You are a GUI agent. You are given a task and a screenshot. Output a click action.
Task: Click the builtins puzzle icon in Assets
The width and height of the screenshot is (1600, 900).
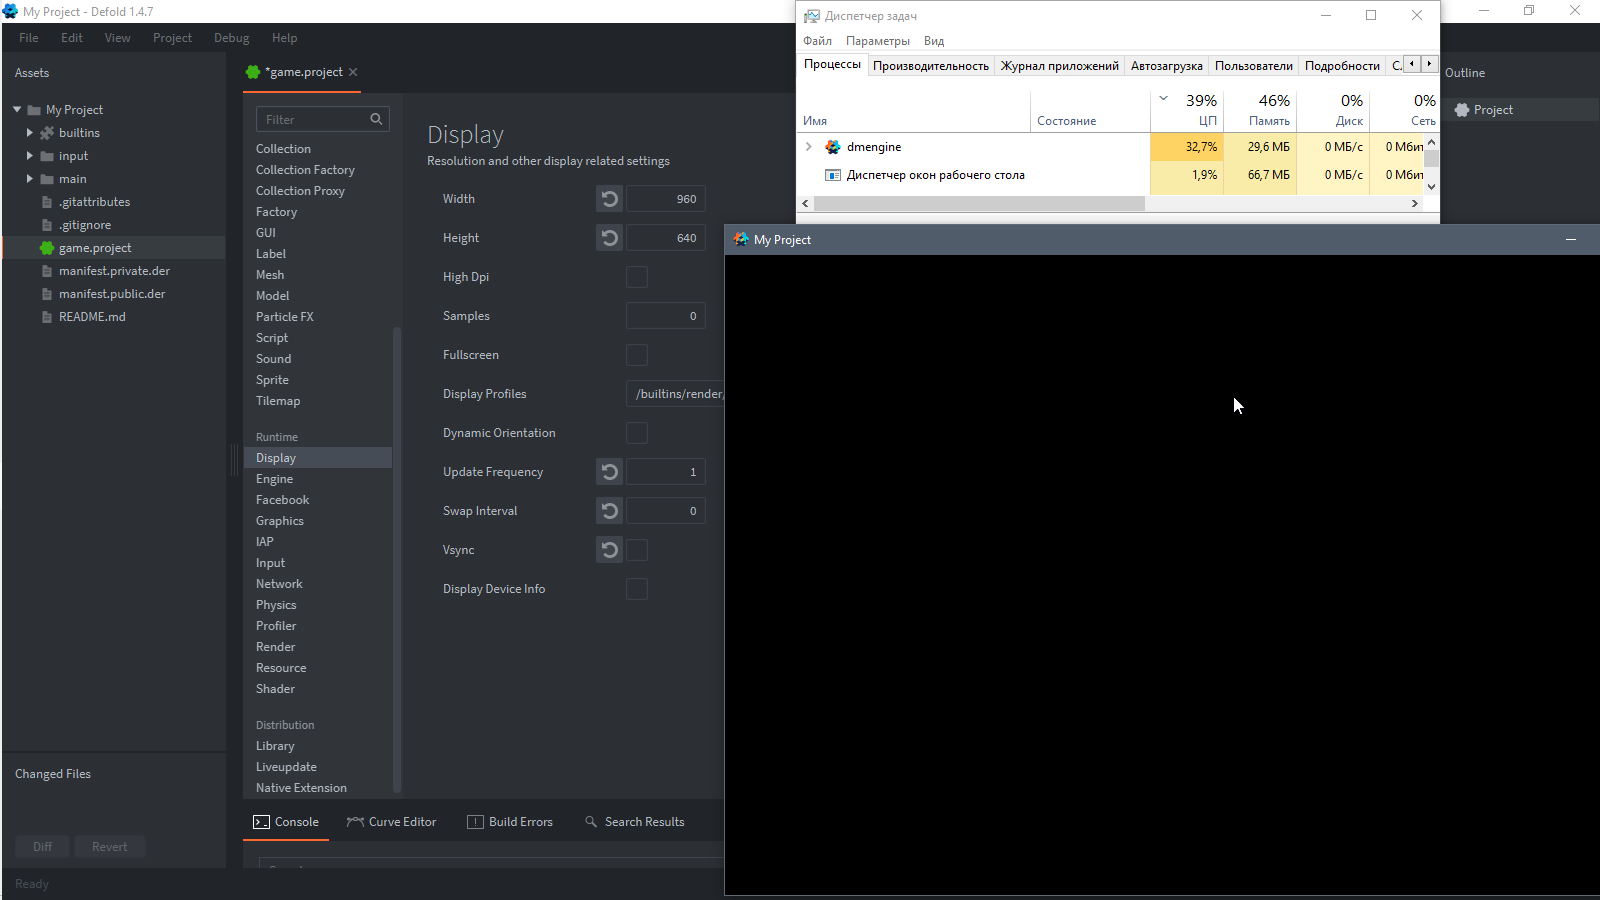[x=47, y=133]
